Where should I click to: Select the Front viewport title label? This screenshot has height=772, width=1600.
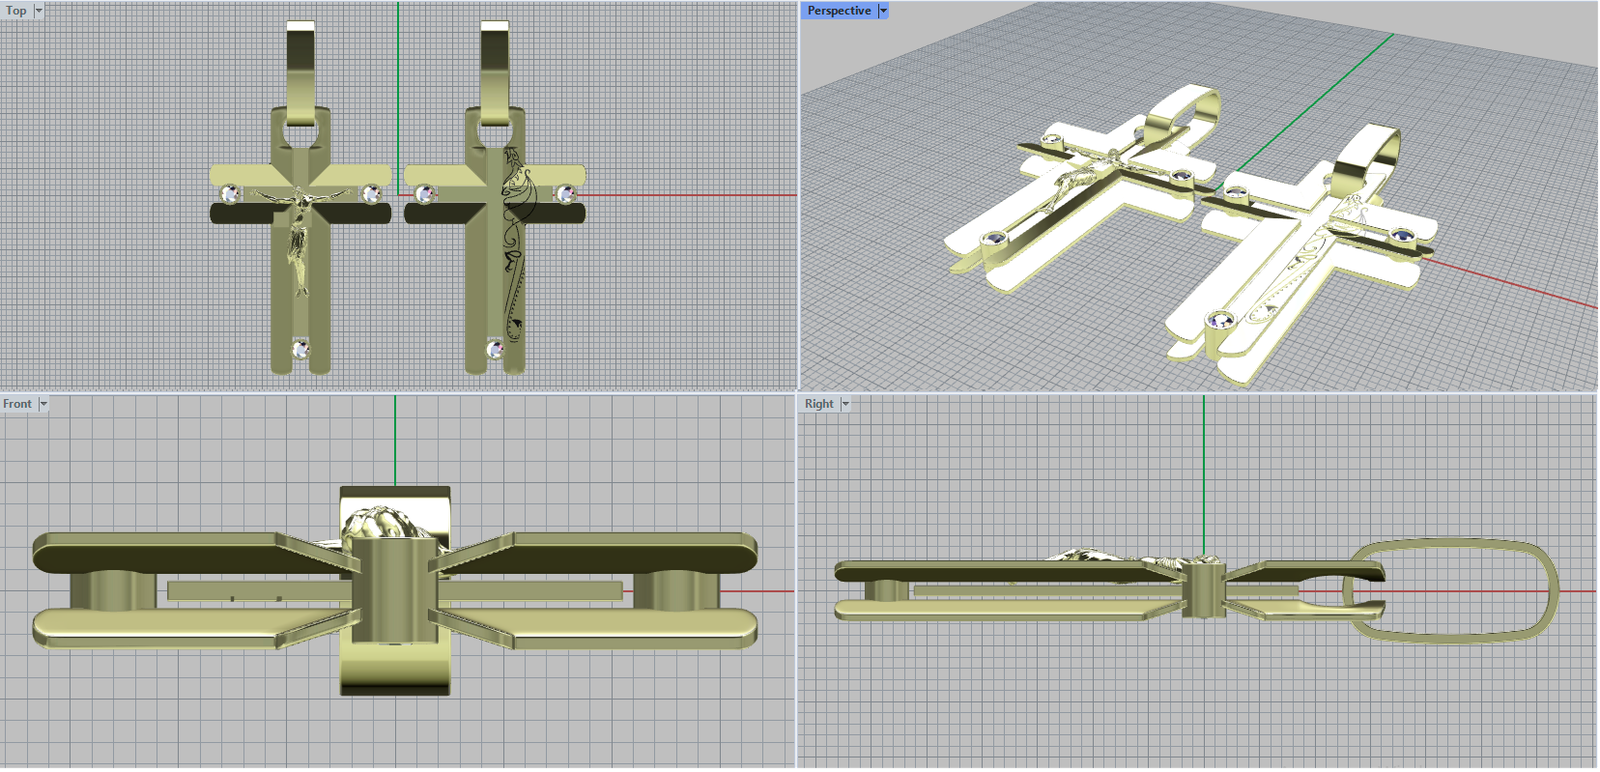pyautogui.click(x=17, y=404)
